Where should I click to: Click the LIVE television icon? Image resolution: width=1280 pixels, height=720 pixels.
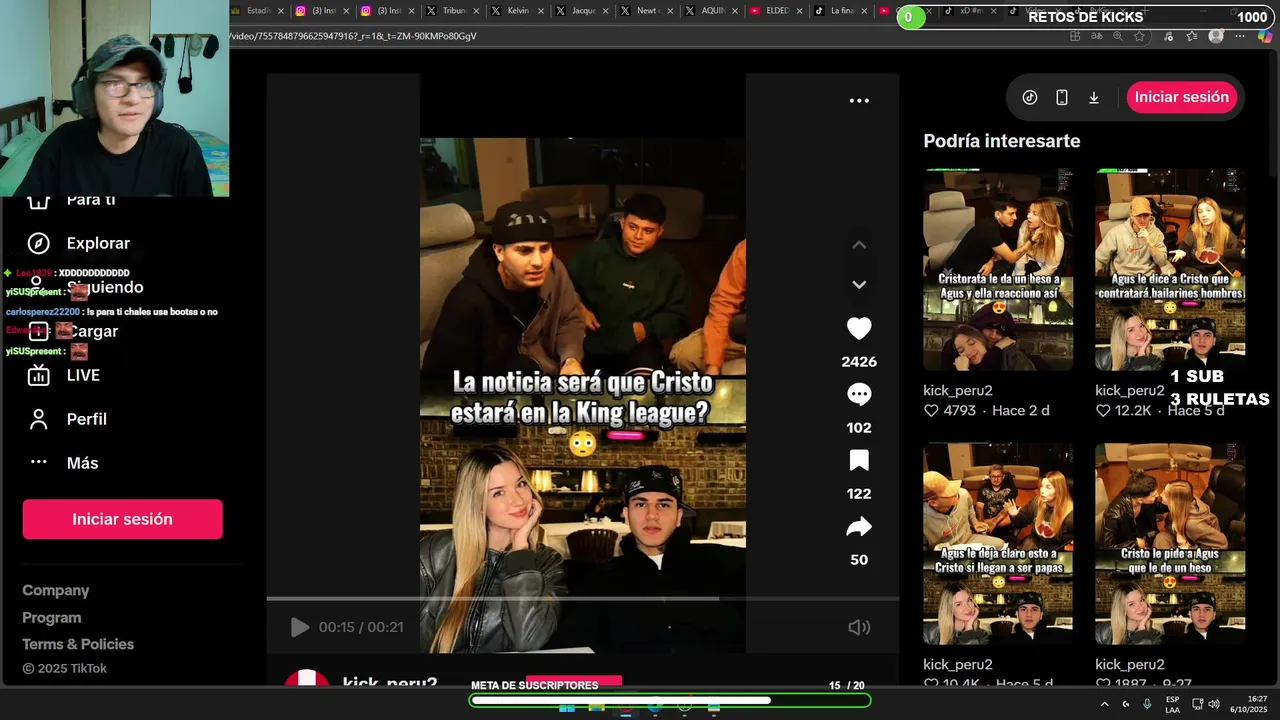(38, 375)
